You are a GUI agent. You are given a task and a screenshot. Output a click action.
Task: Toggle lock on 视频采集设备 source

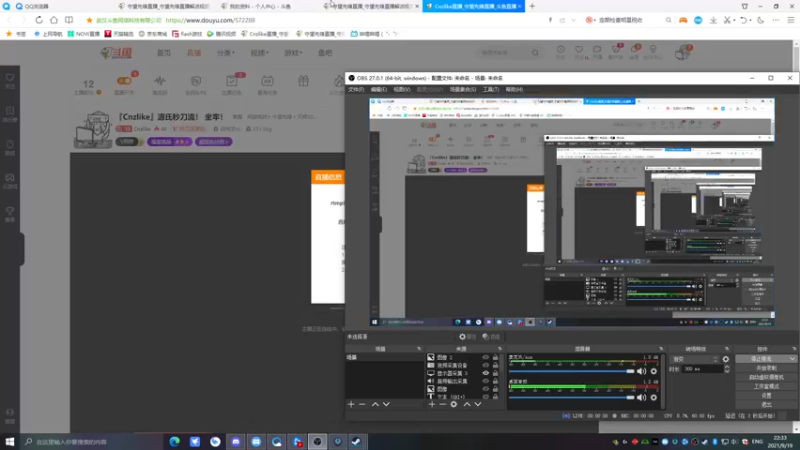click(495, 365)
